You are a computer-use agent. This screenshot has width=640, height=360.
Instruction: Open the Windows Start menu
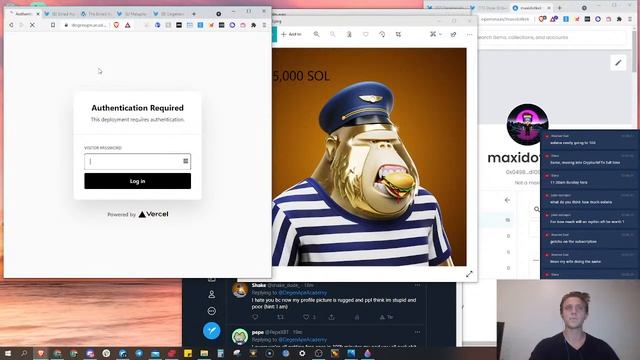pos(8,353)
